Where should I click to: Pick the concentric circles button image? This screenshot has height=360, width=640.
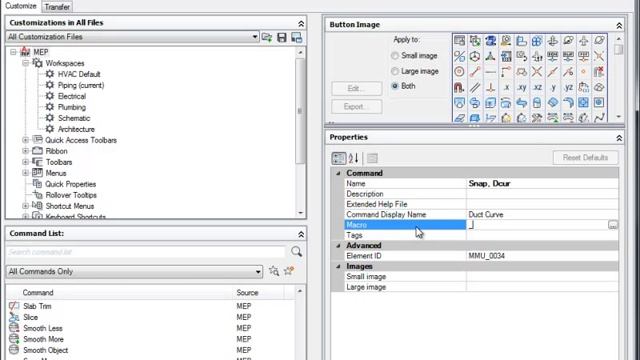(459, 72)
